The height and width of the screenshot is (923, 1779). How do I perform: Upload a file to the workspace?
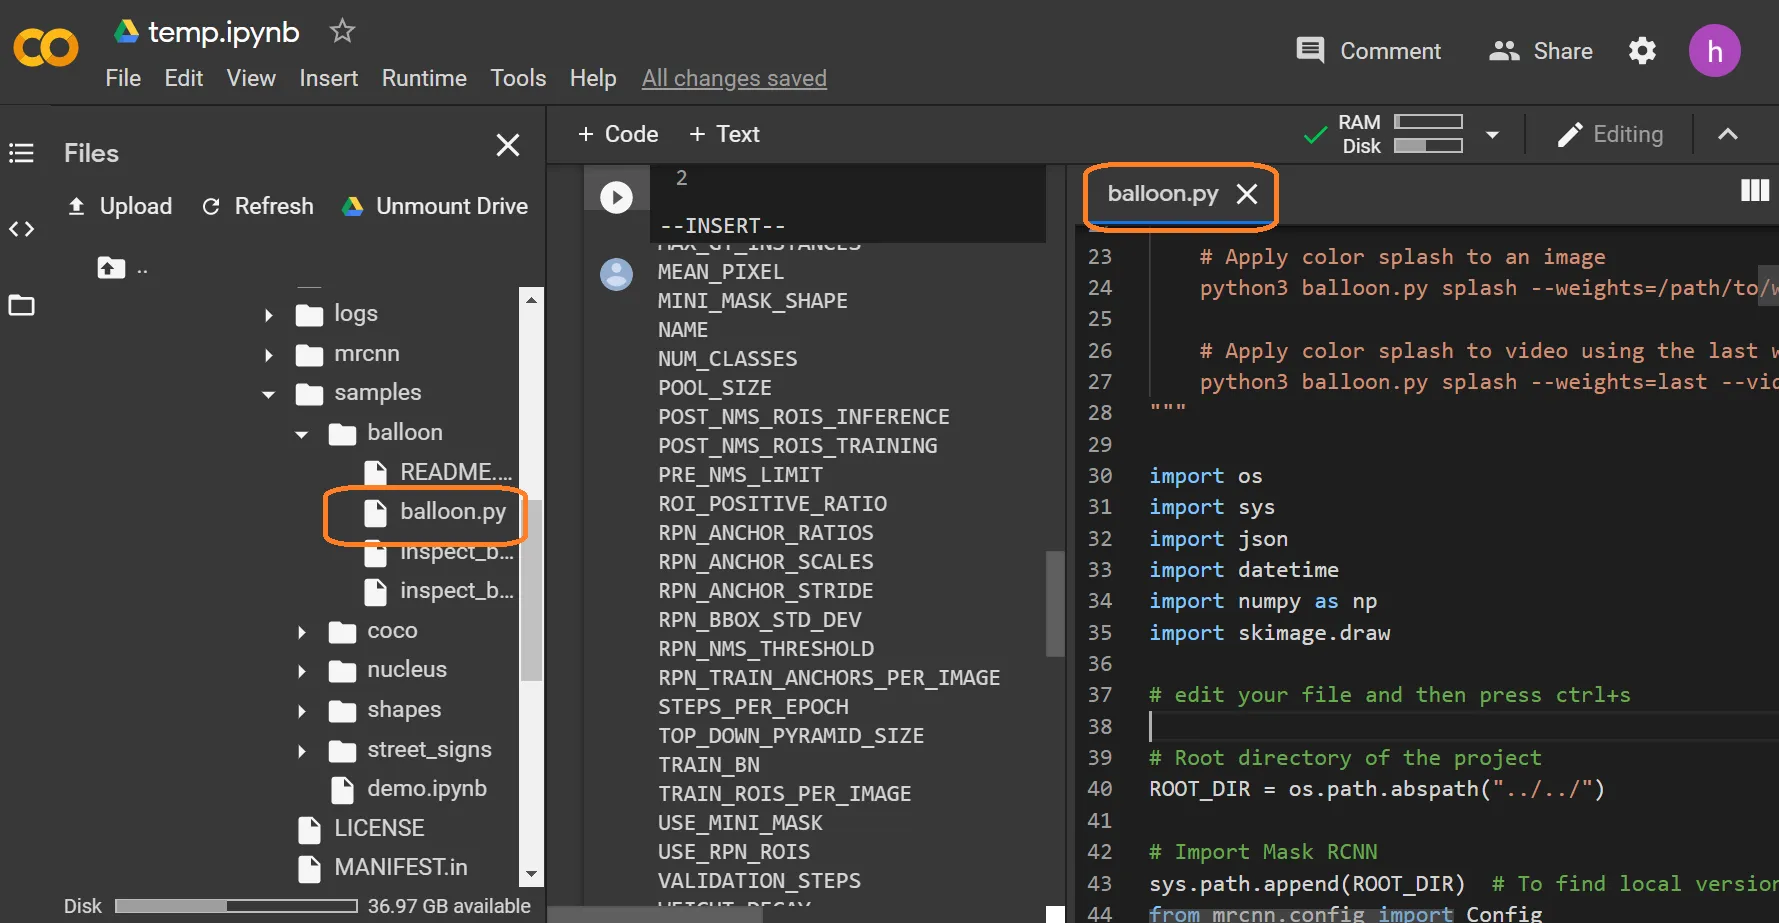pyautogui.click(x=119, y=206)
